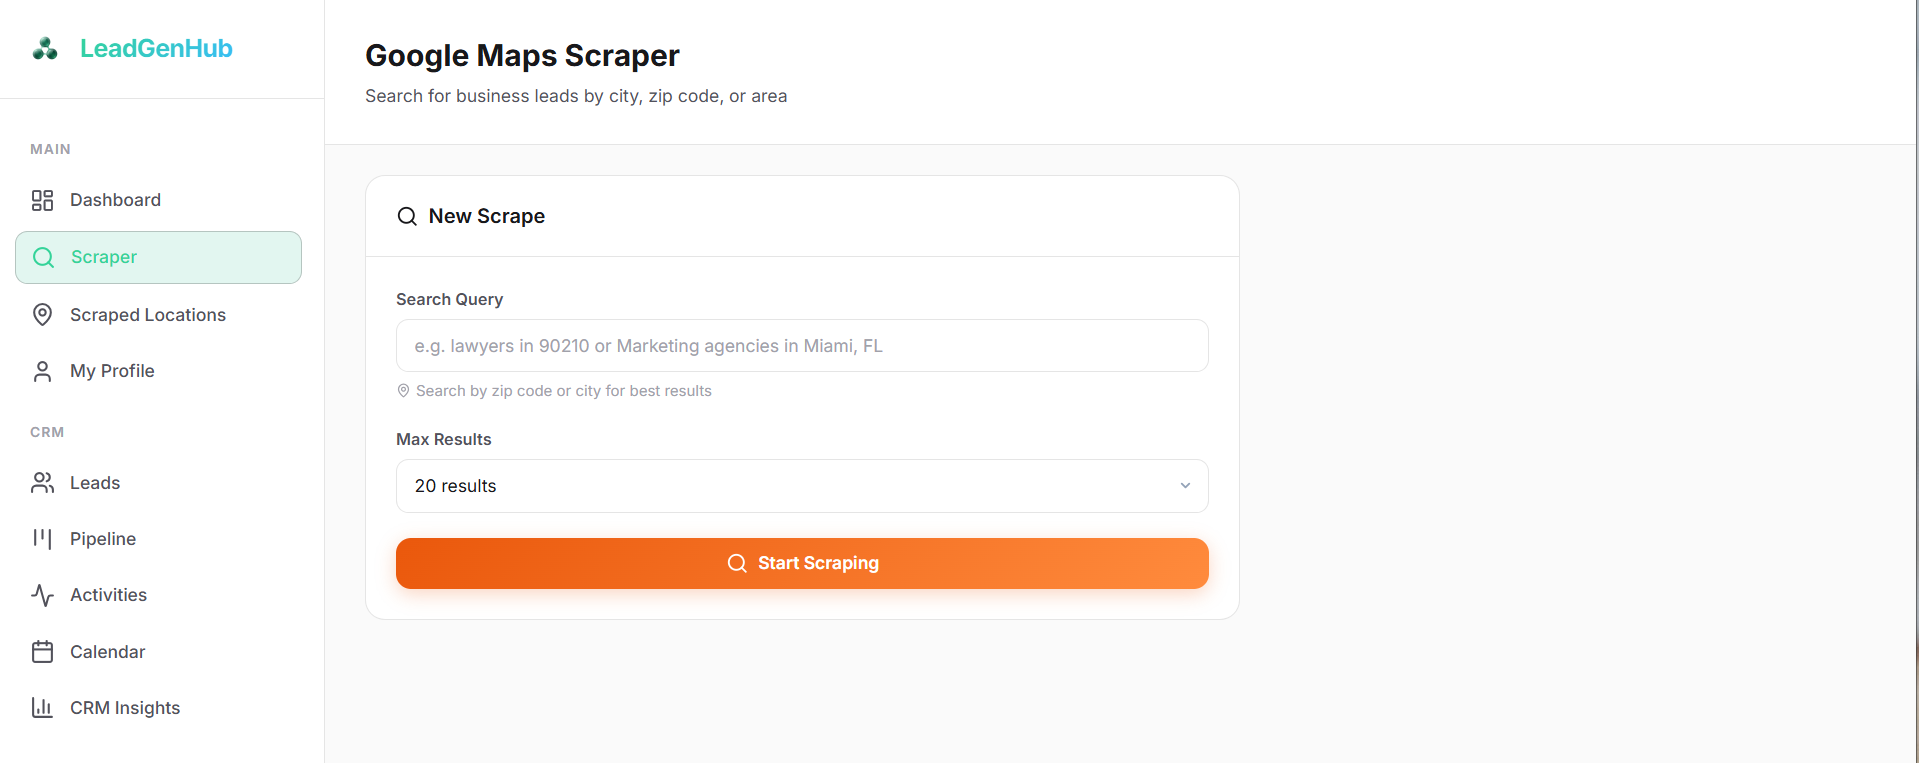Click the Scraped Locations pin icon
Viewport: 1919px width, 763px height.
click(x=42, y=315)
